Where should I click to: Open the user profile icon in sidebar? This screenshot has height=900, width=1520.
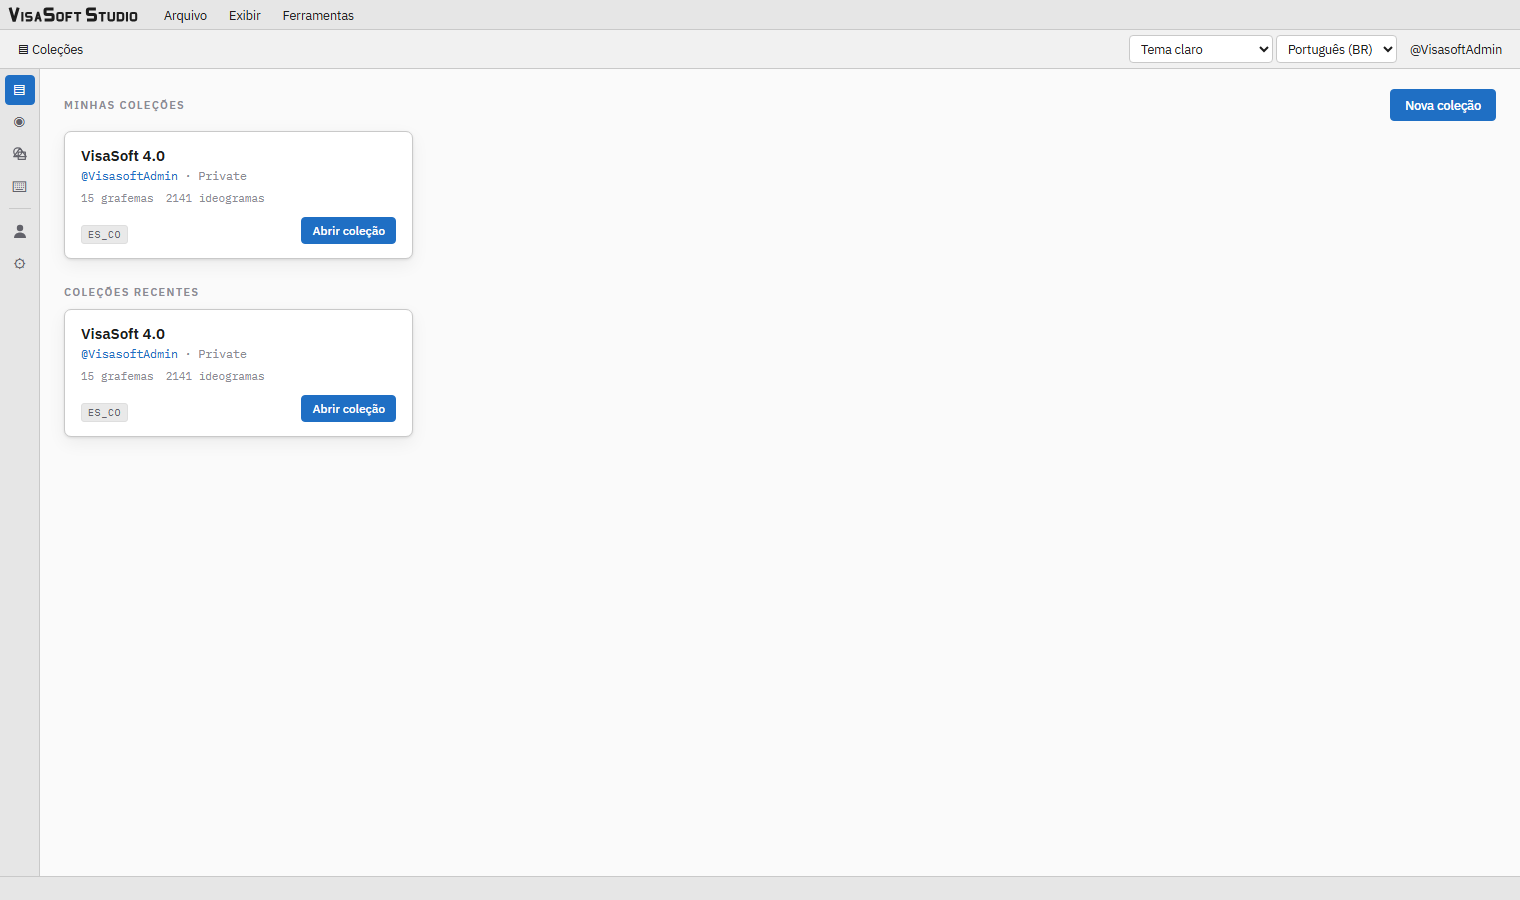tap(20, 231)
